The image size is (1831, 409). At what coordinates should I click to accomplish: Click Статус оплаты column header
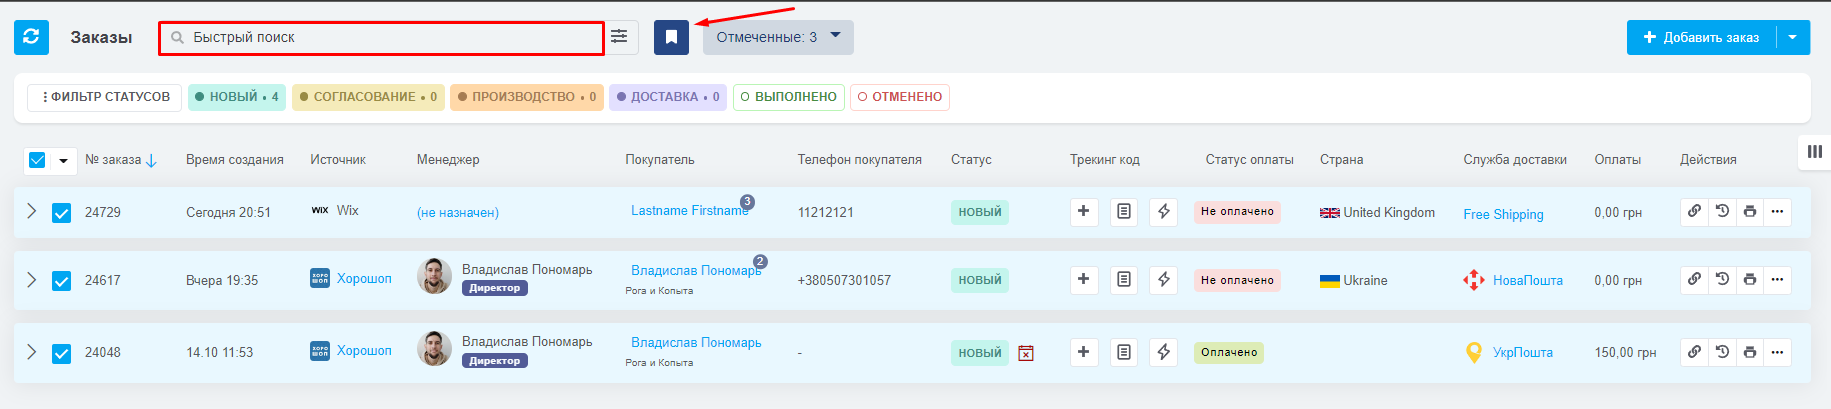click(1249, 159)
